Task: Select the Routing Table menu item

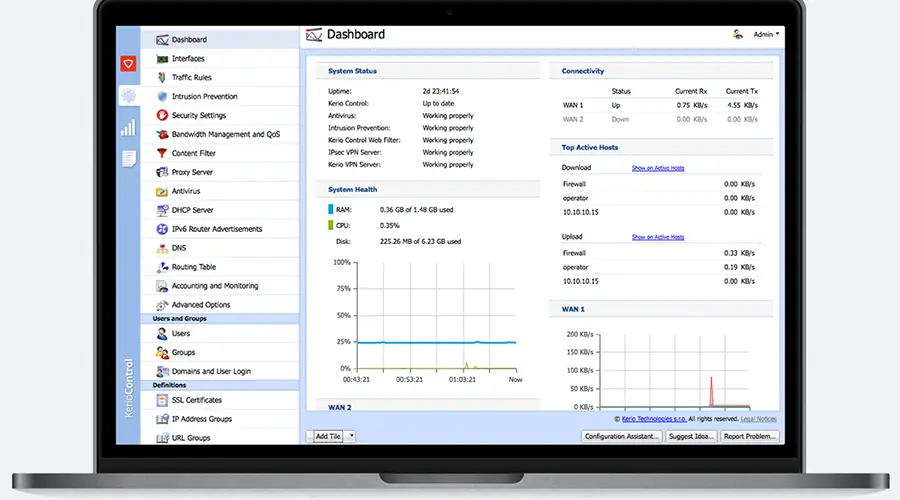Action: [220, 267]
